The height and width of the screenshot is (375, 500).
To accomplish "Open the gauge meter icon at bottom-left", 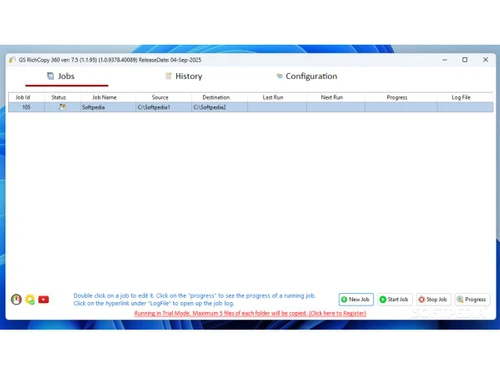I will click(x=16, y=299).
